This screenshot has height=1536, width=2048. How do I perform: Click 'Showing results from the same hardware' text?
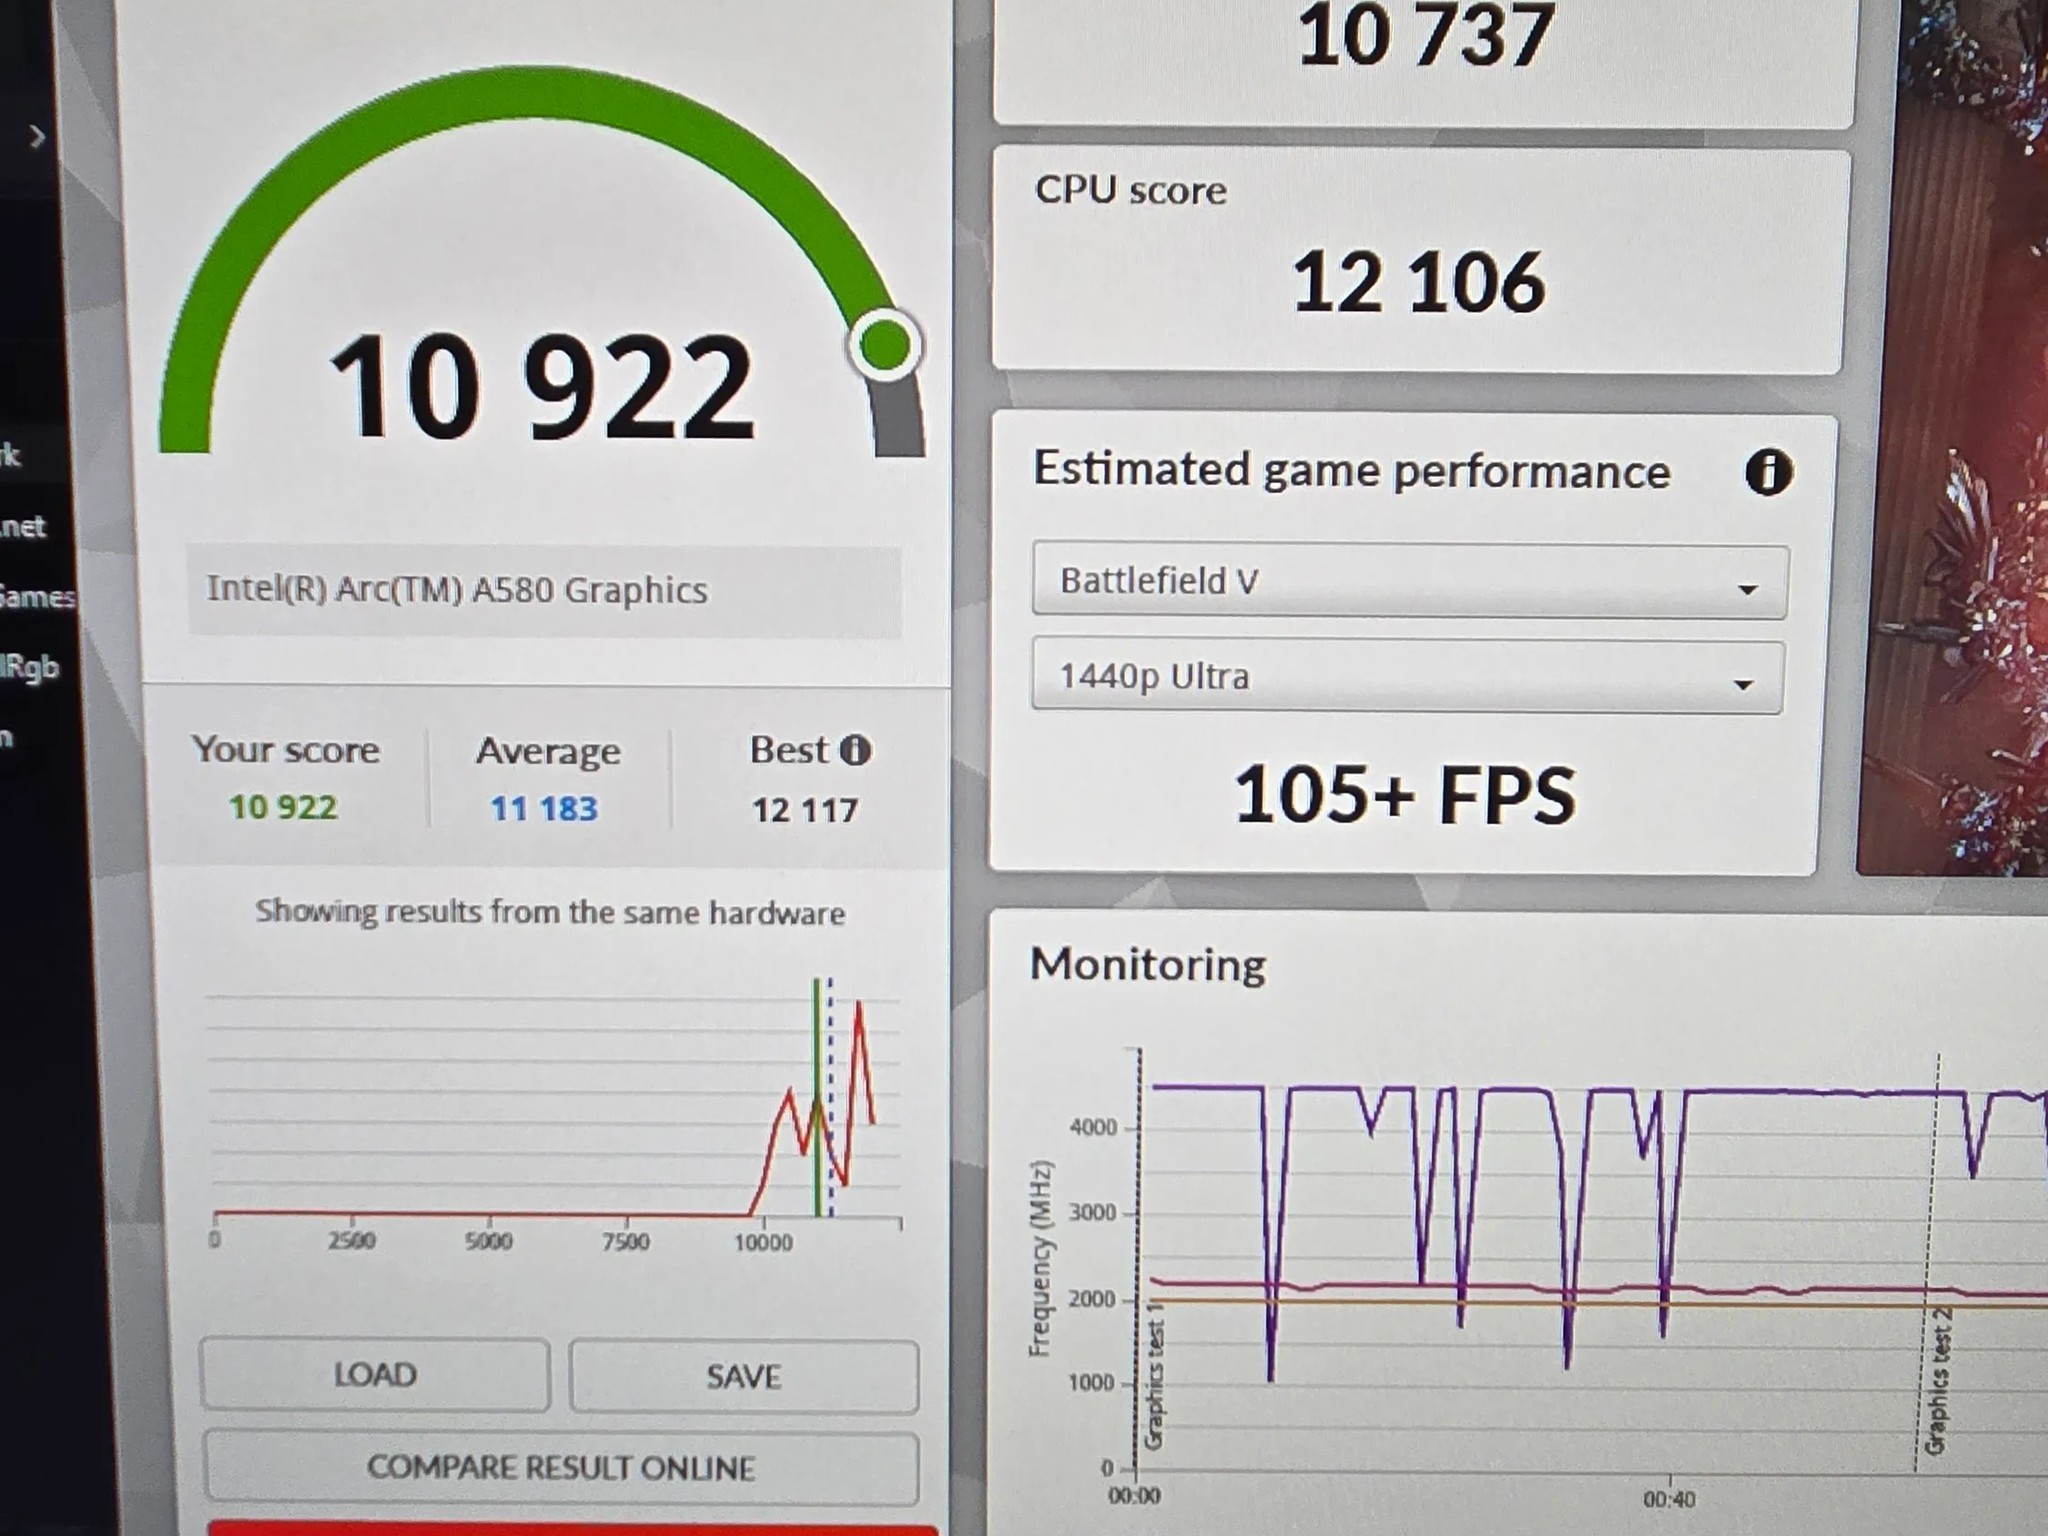pos(550,912)
